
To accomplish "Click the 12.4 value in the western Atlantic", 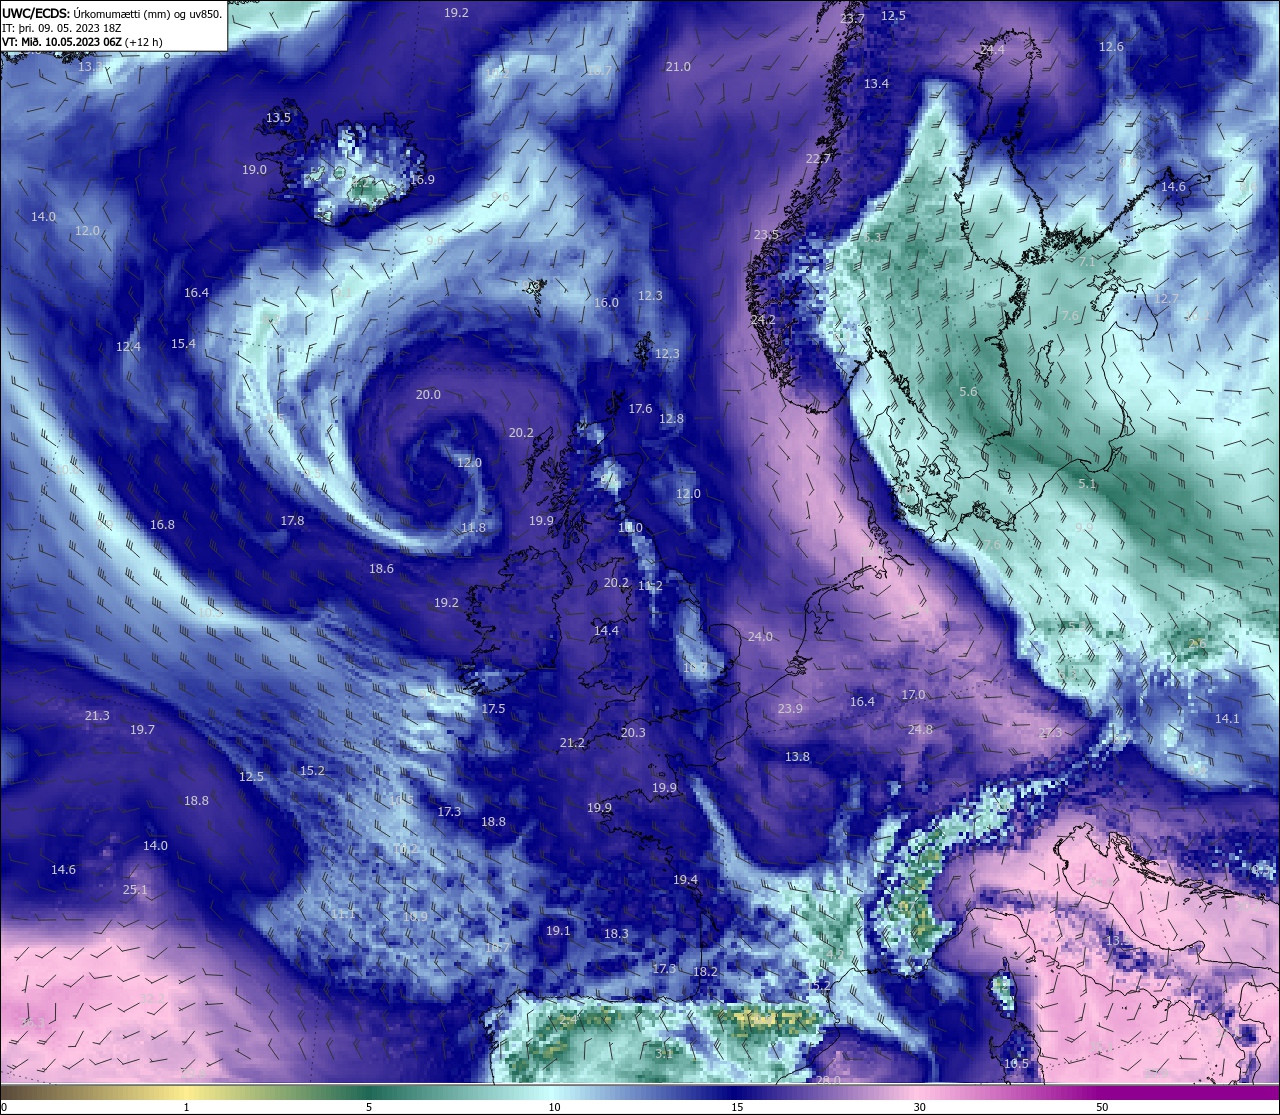I will click(128, 347).
